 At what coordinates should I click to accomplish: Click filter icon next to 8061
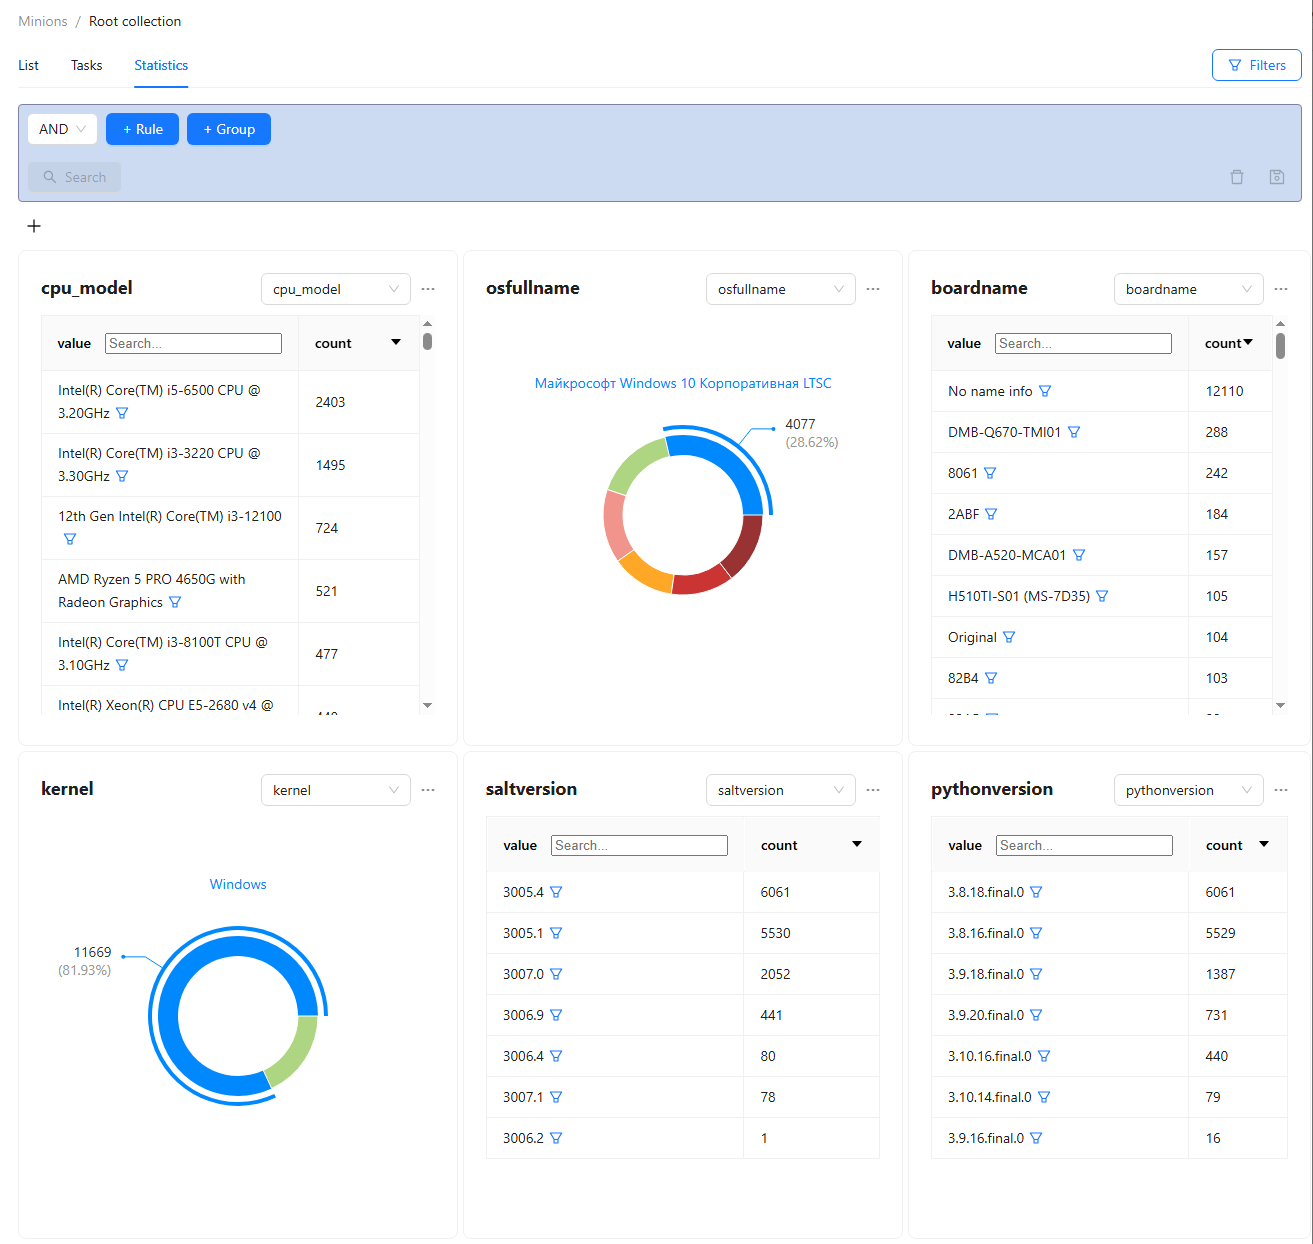pos(990,473)
